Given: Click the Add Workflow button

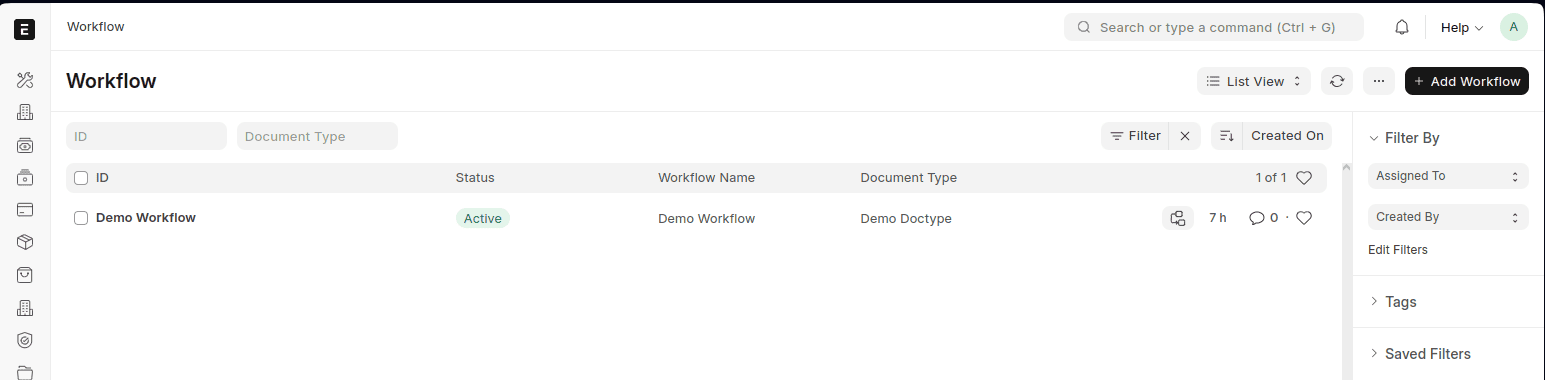Looking at the screenshot, I should 1467,81.
